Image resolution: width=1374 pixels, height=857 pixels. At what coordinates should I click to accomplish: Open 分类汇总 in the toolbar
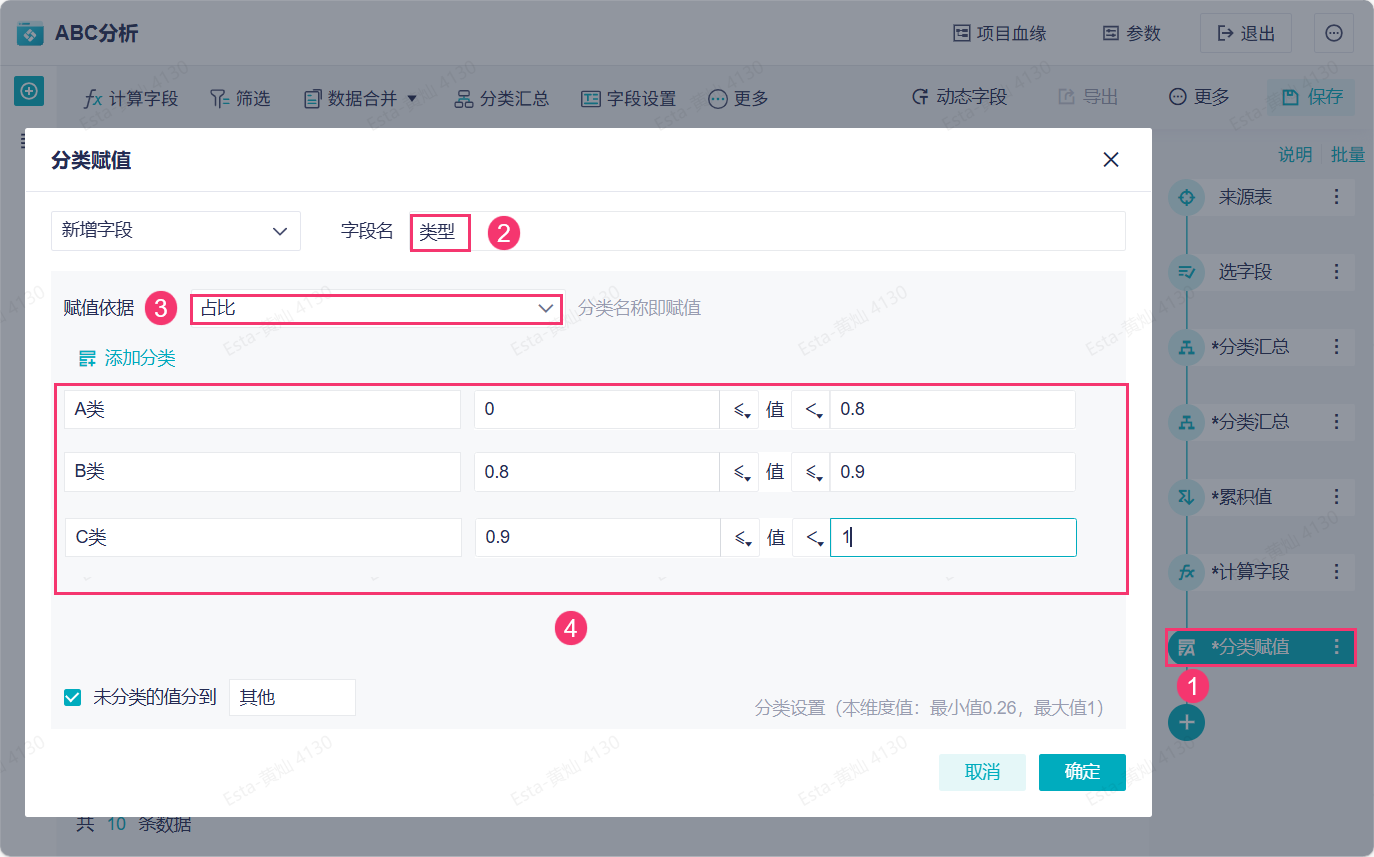[x=501, y=98]
